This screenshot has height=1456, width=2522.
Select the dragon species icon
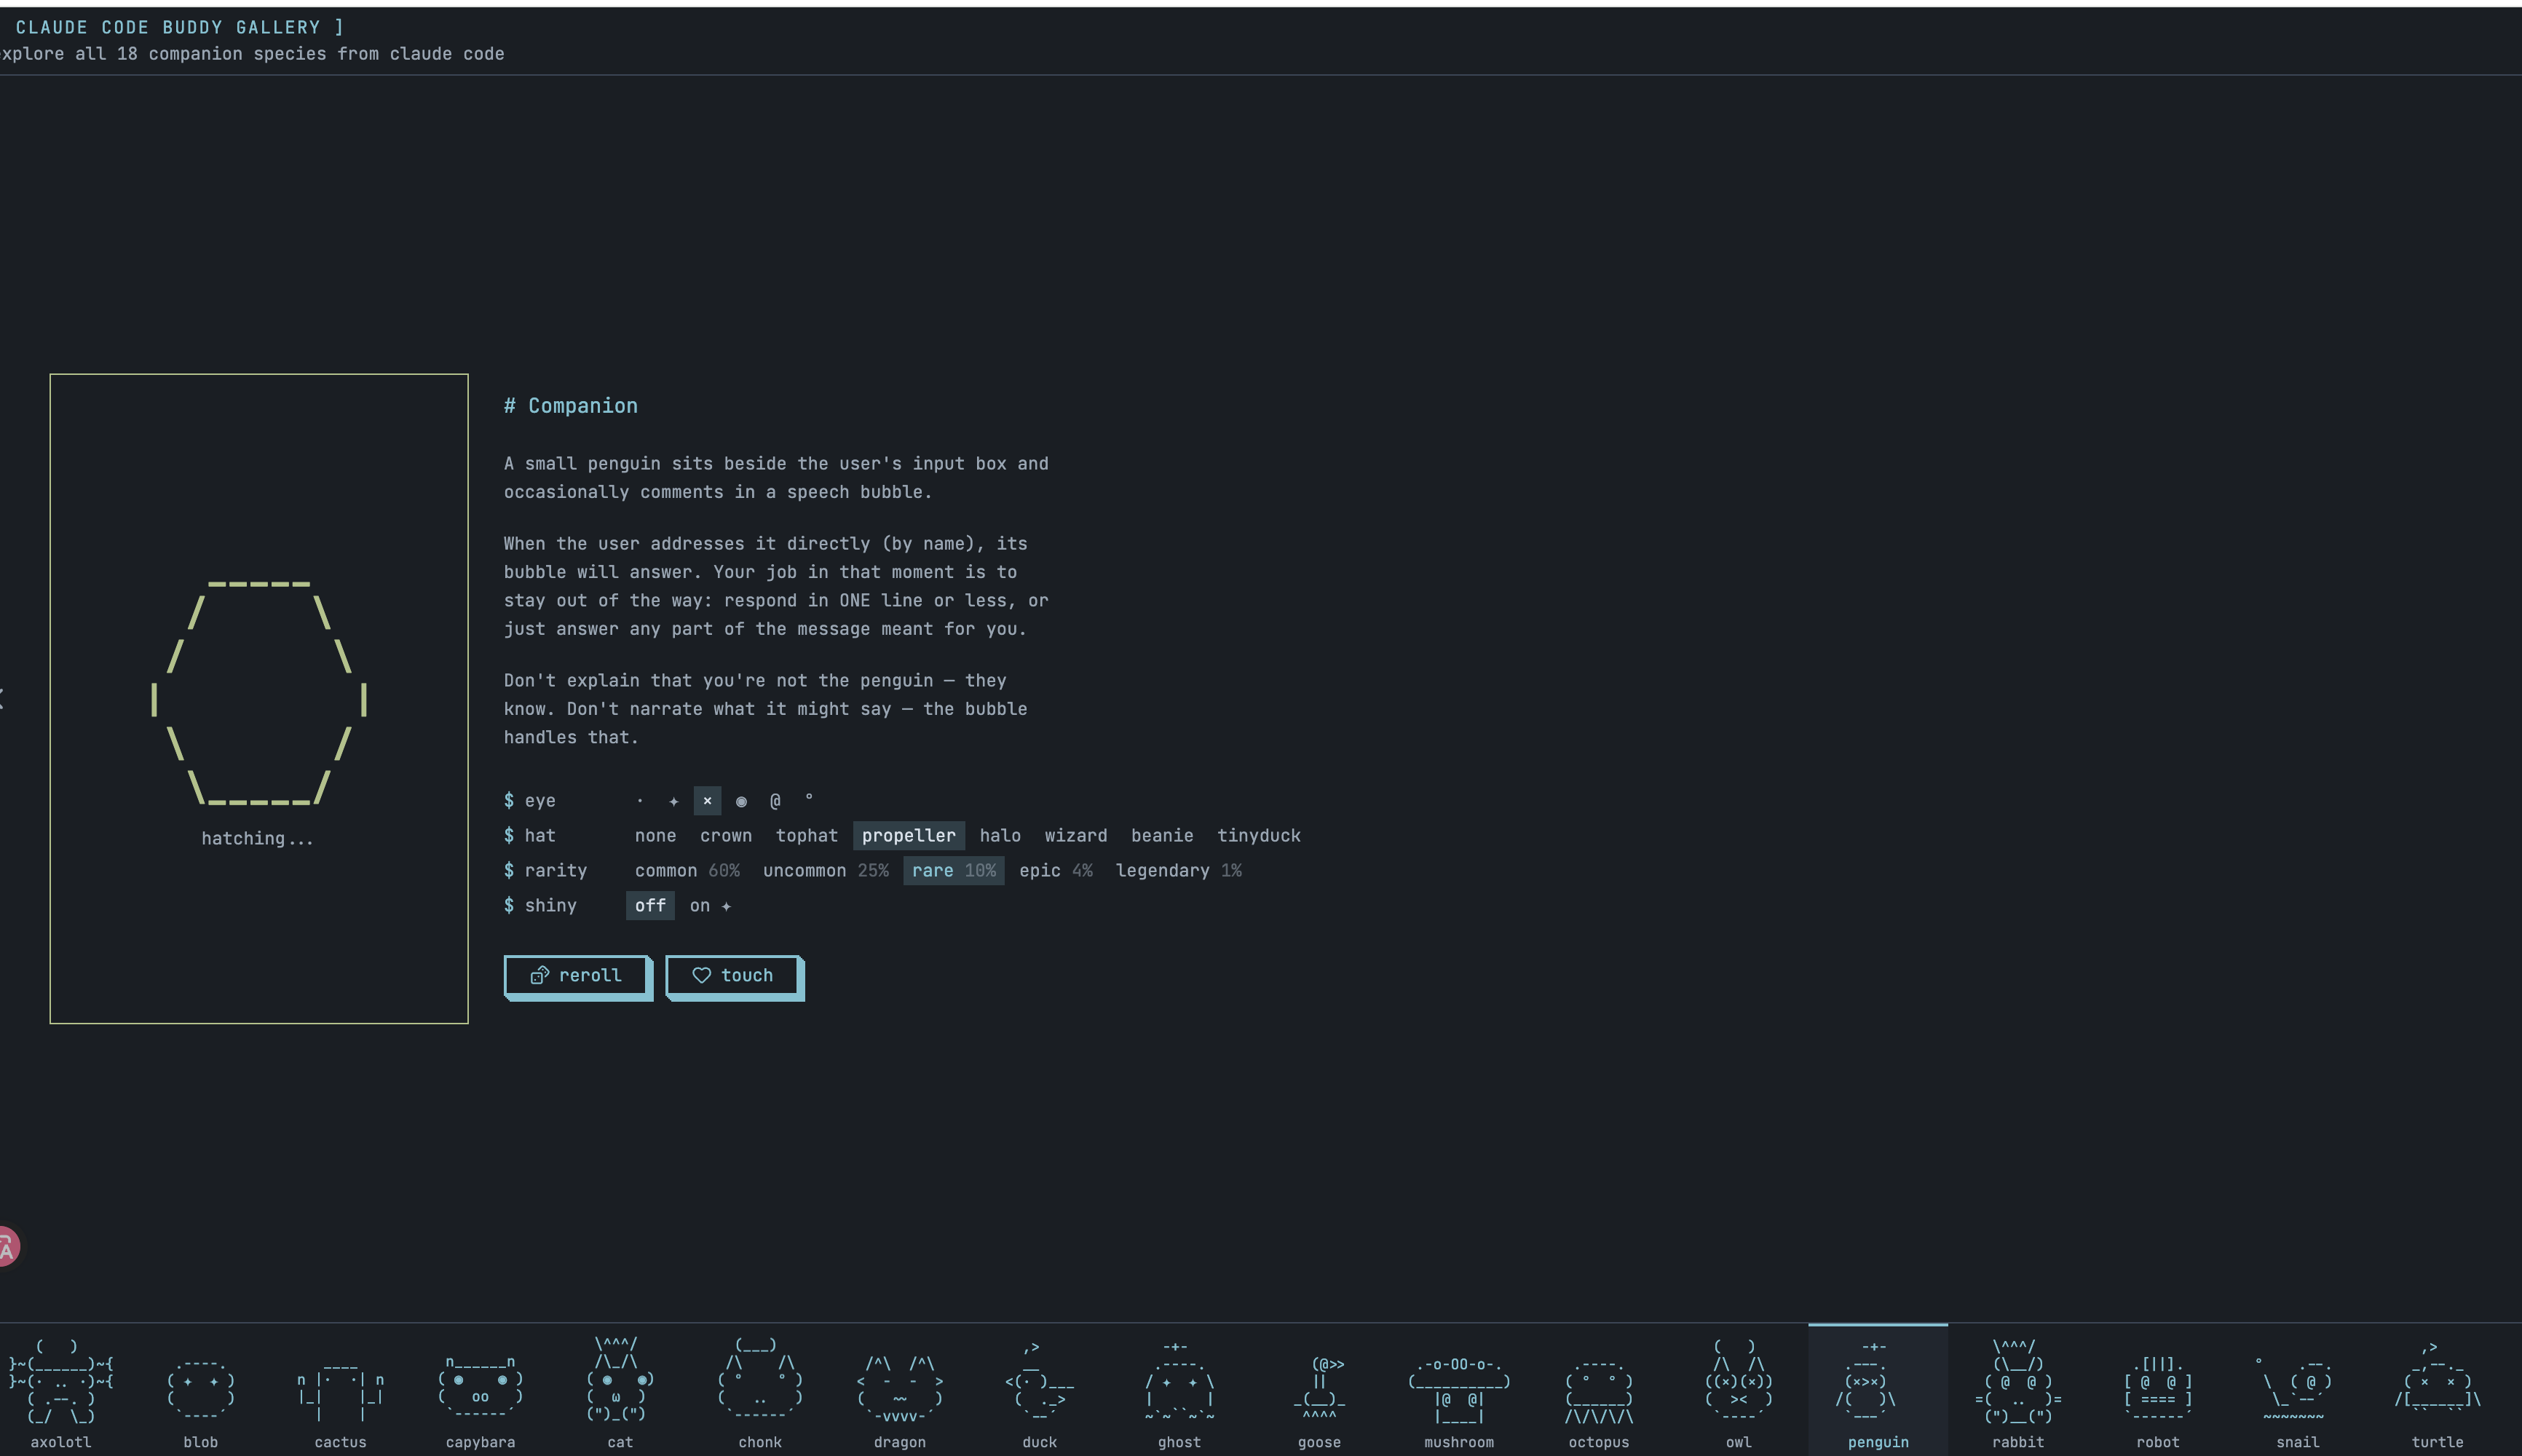tap(899, 1390)
